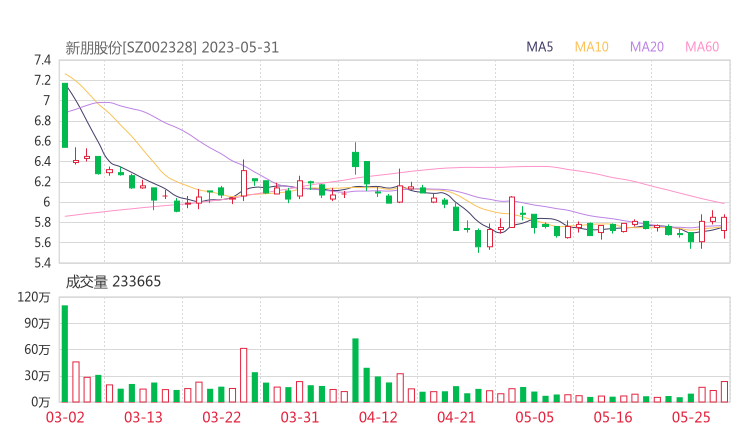The image size is (740, 440).
Task: Select the large green candlestick on 03-02
Action: 65,115
